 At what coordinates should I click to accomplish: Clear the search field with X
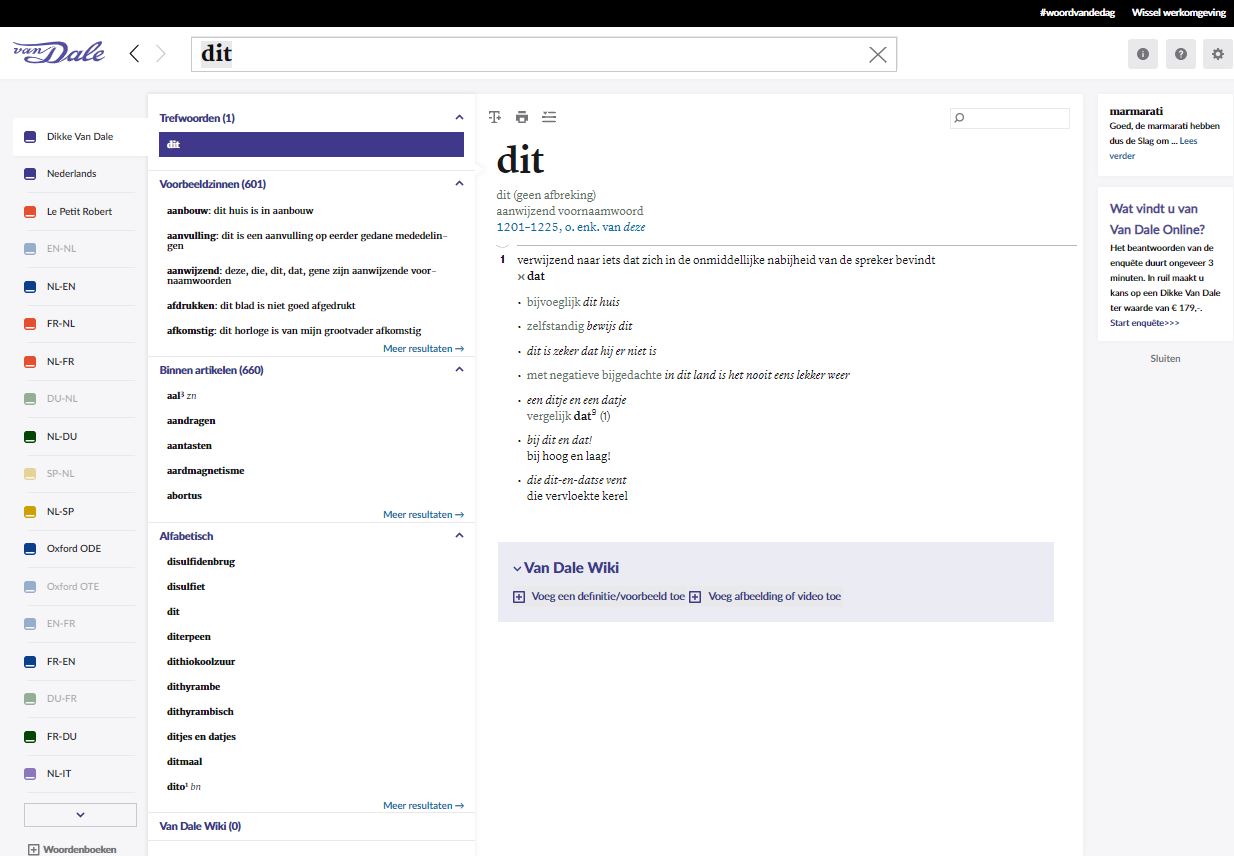tap(877, 55)
